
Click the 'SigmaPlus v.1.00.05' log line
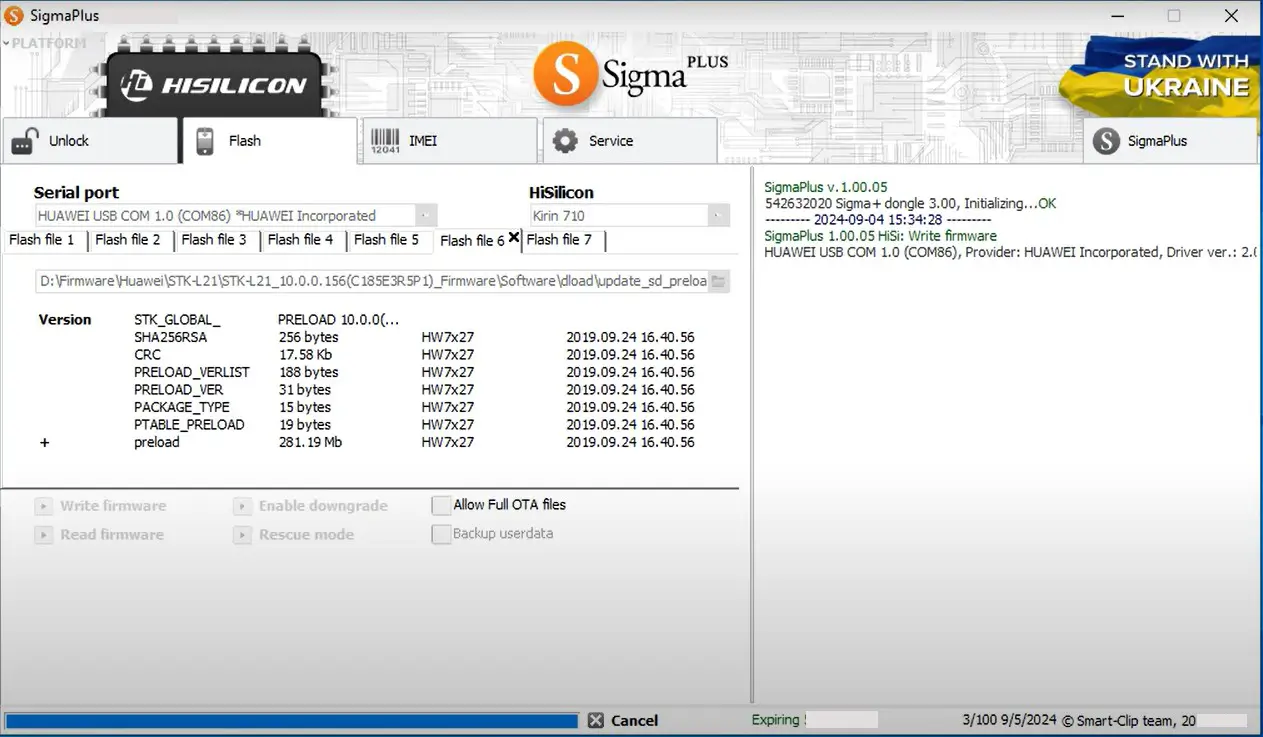coord(825,187)
